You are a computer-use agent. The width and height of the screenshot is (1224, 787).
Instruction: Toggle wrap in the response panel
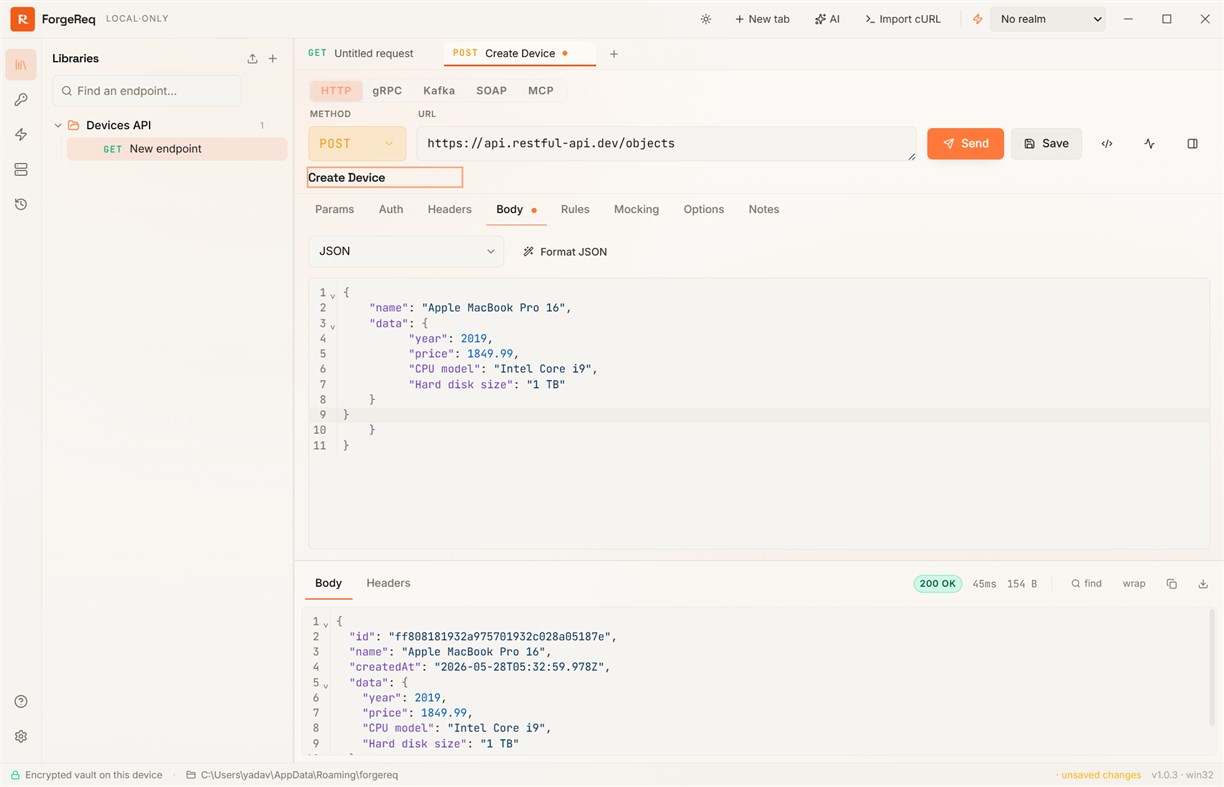click(1134, 584)
